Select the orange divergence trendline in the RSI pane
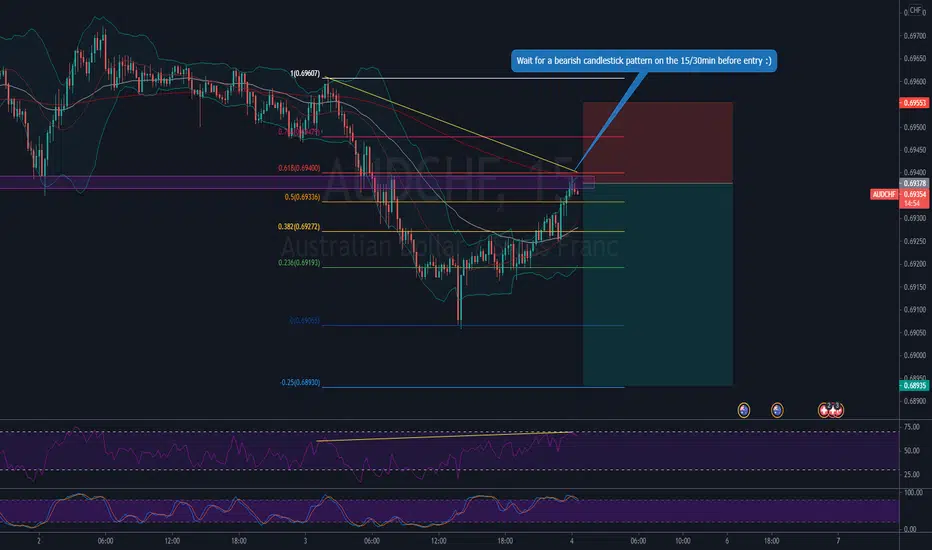This screenshot has width=932, height=550. [x=446, y=436]
